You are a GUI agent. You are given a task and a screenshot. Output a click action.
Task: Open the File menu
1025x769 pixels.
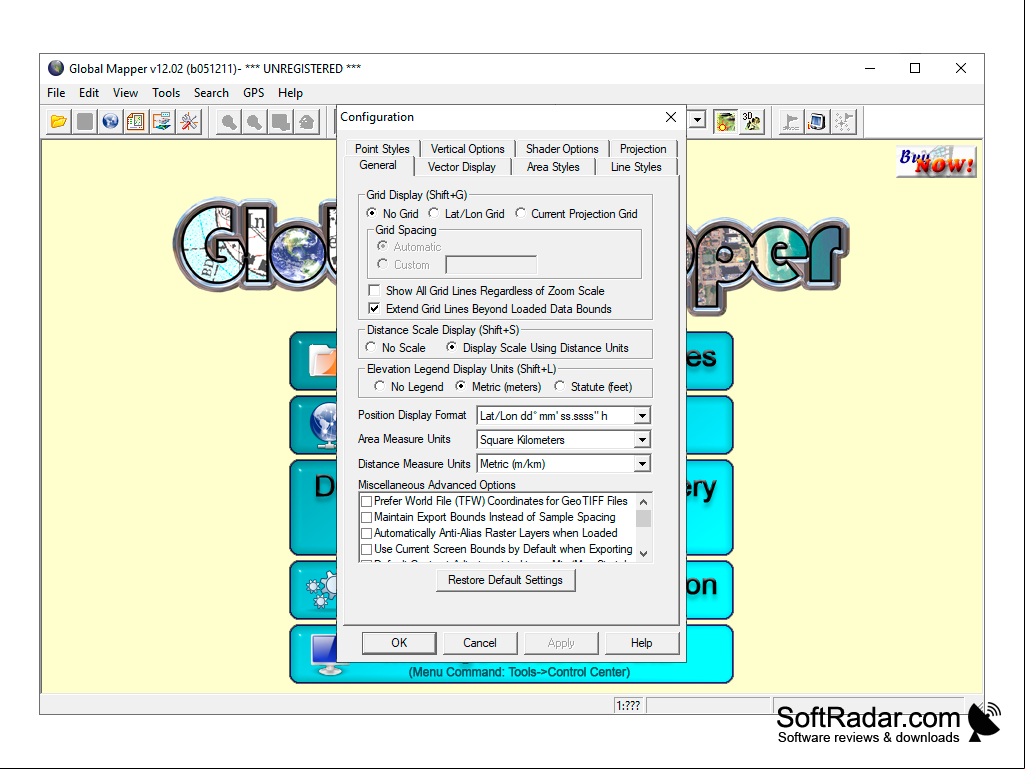(x=56, y=93)
